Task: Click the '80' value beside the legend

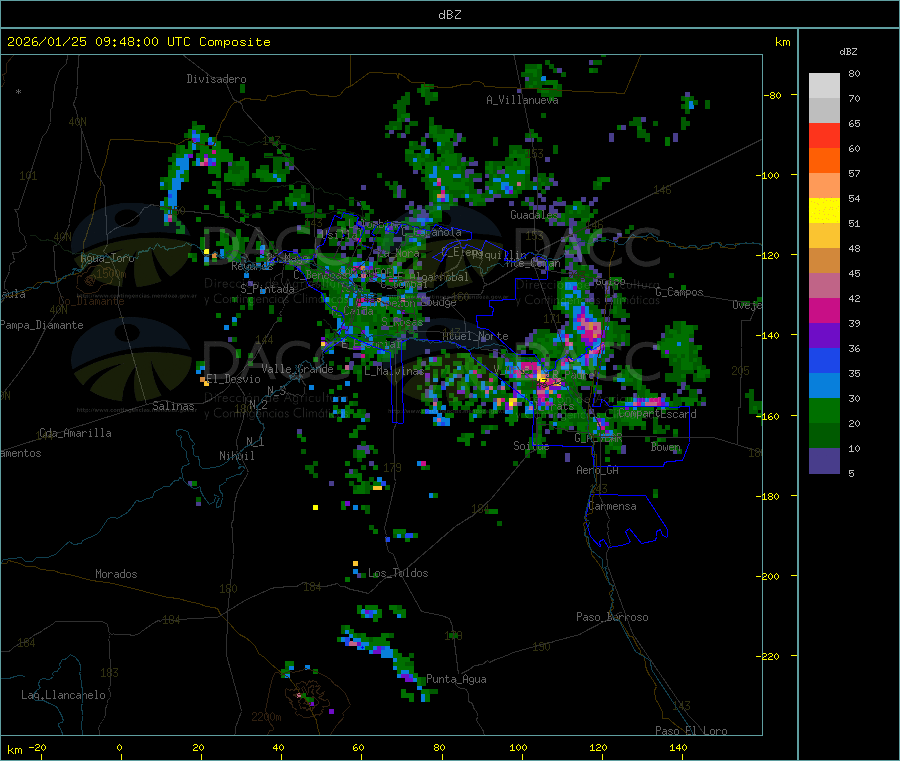Action: 854,73
